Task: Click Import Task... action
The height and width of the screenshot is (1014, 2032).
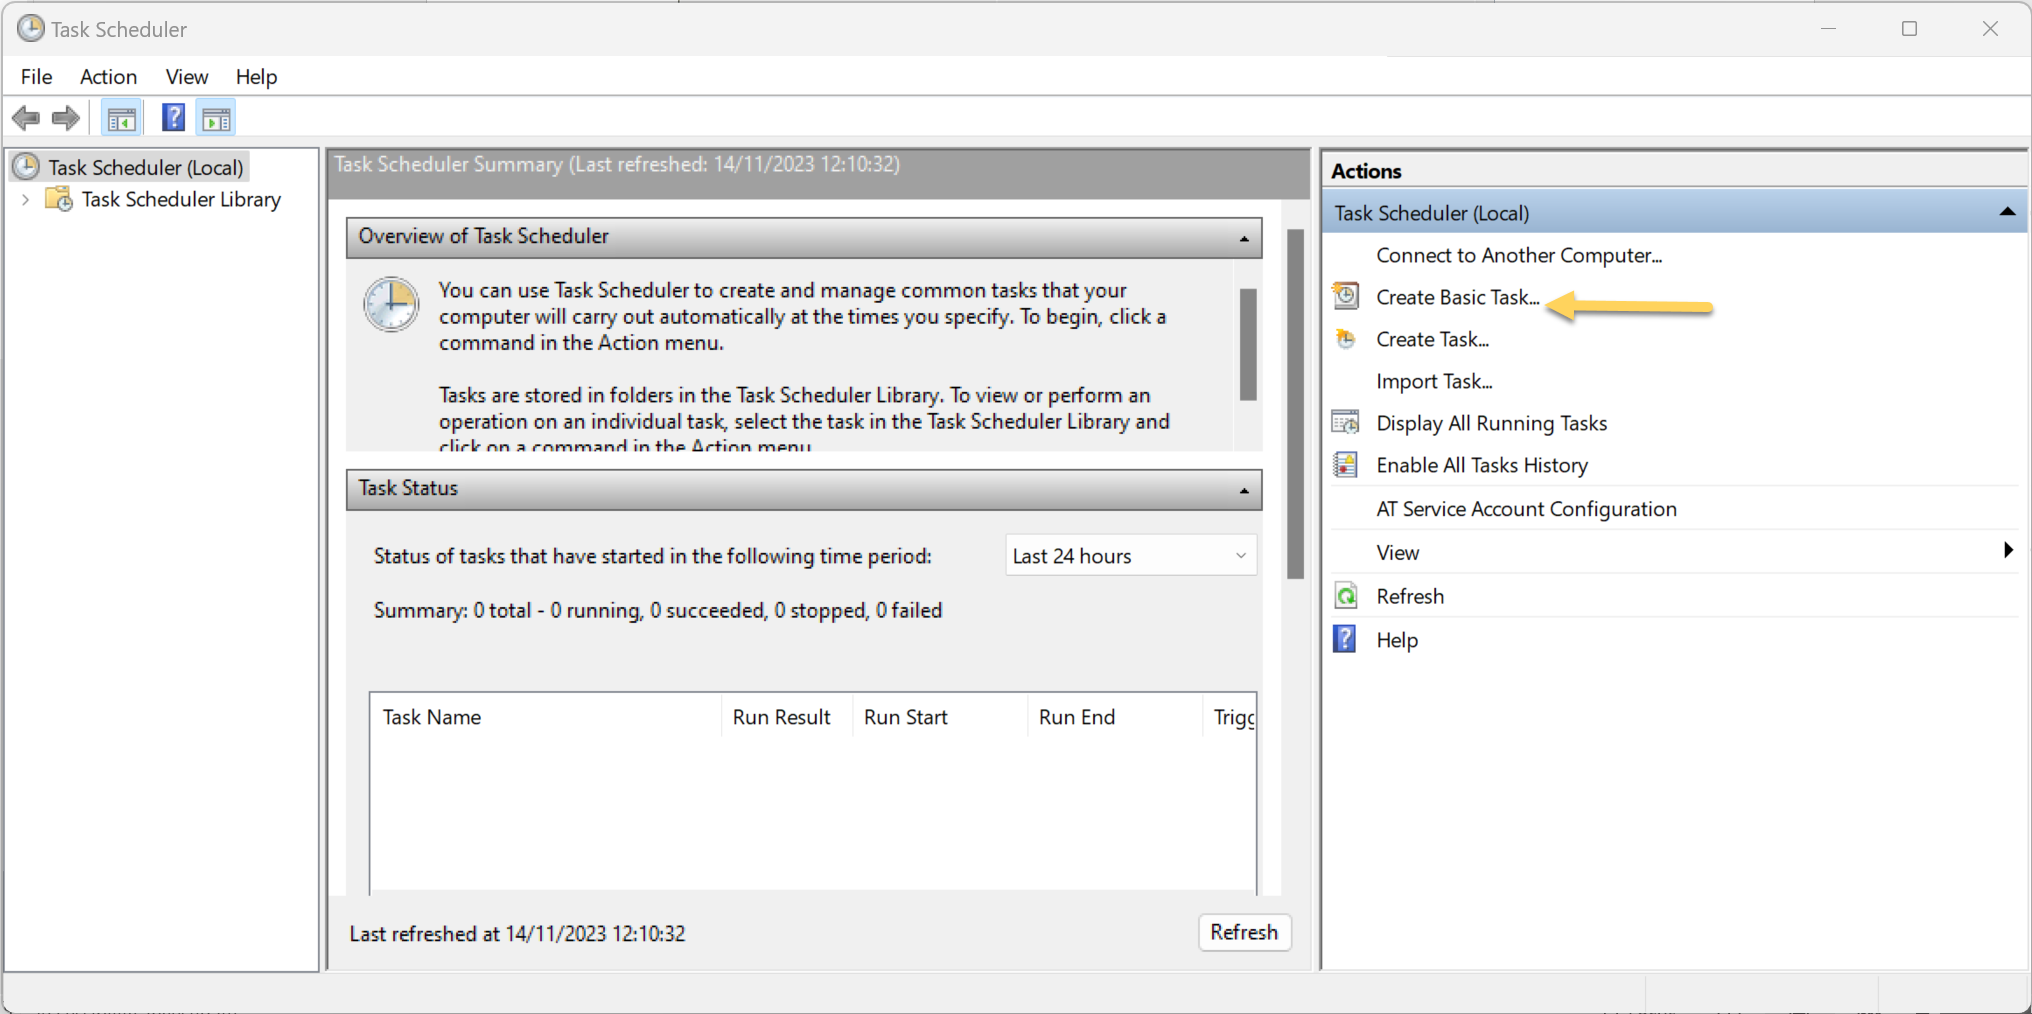Action: click(1434, 381)
